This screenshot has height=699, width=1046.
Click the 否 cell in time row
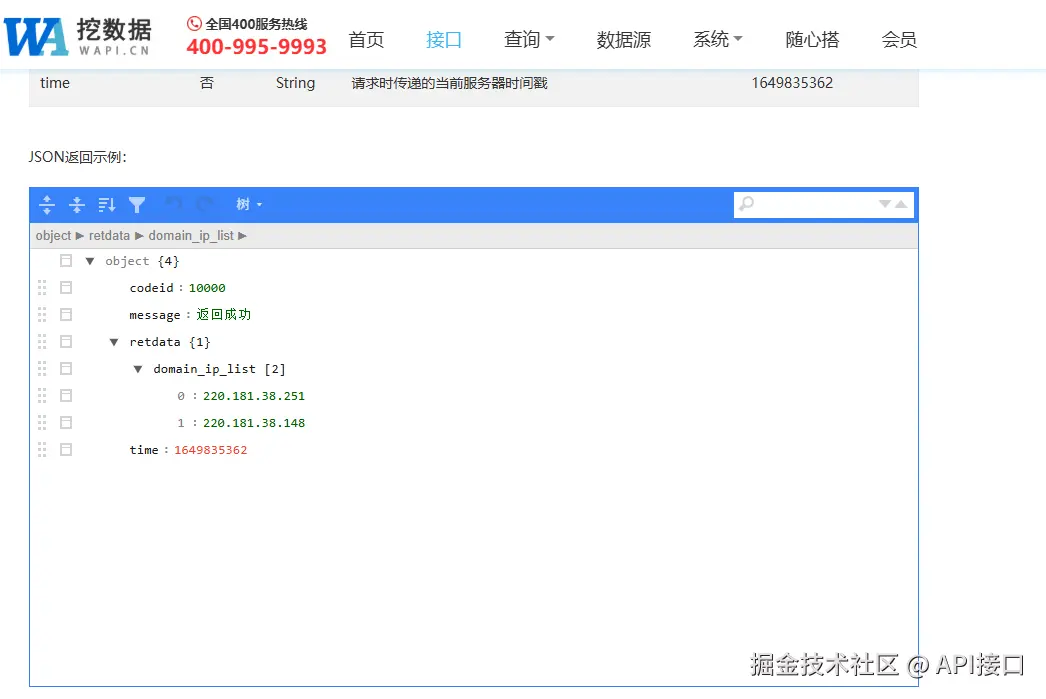[x=207, y=83]
